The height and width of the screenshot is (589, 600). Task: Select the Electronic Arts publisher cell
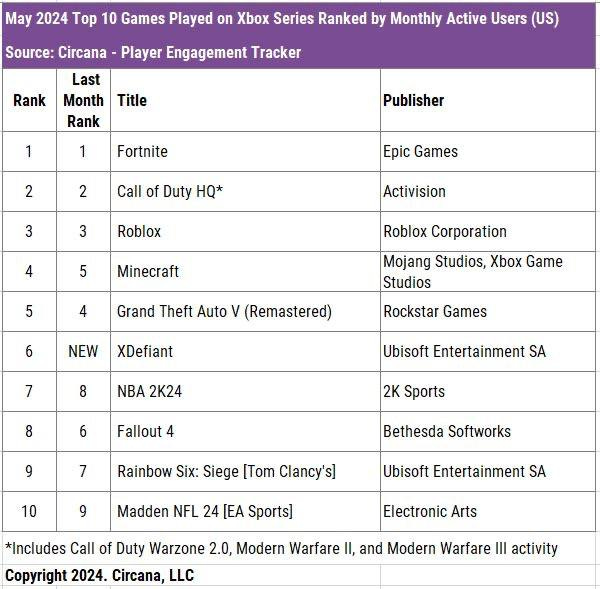430,512
